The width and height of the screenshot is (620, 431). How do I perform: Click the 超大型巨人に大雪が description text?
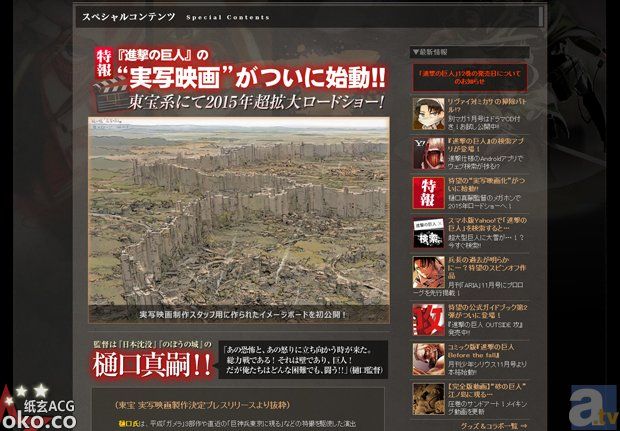coord(486,241)
